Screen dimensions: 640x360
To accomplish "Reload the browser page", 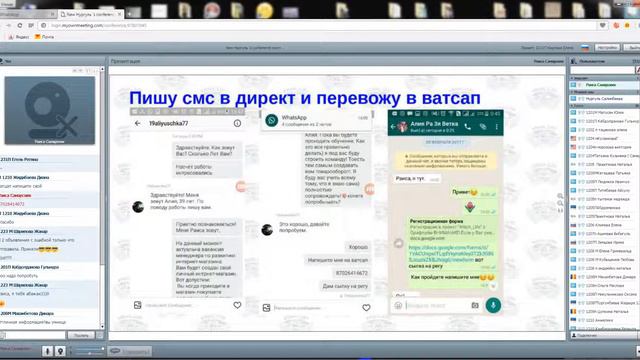I will click(20, 25).
